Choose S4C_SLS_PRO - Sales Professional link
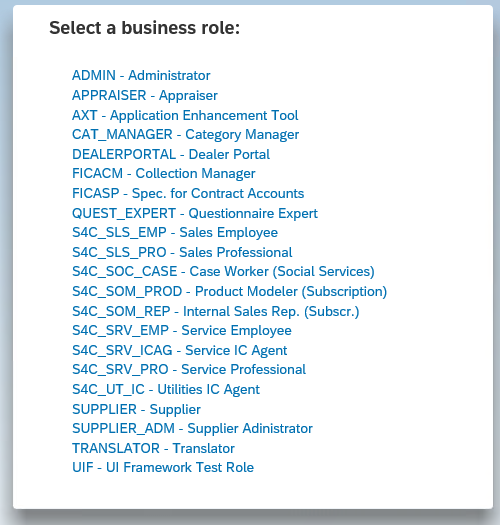500x525 pixels. [x=182, y=252]
